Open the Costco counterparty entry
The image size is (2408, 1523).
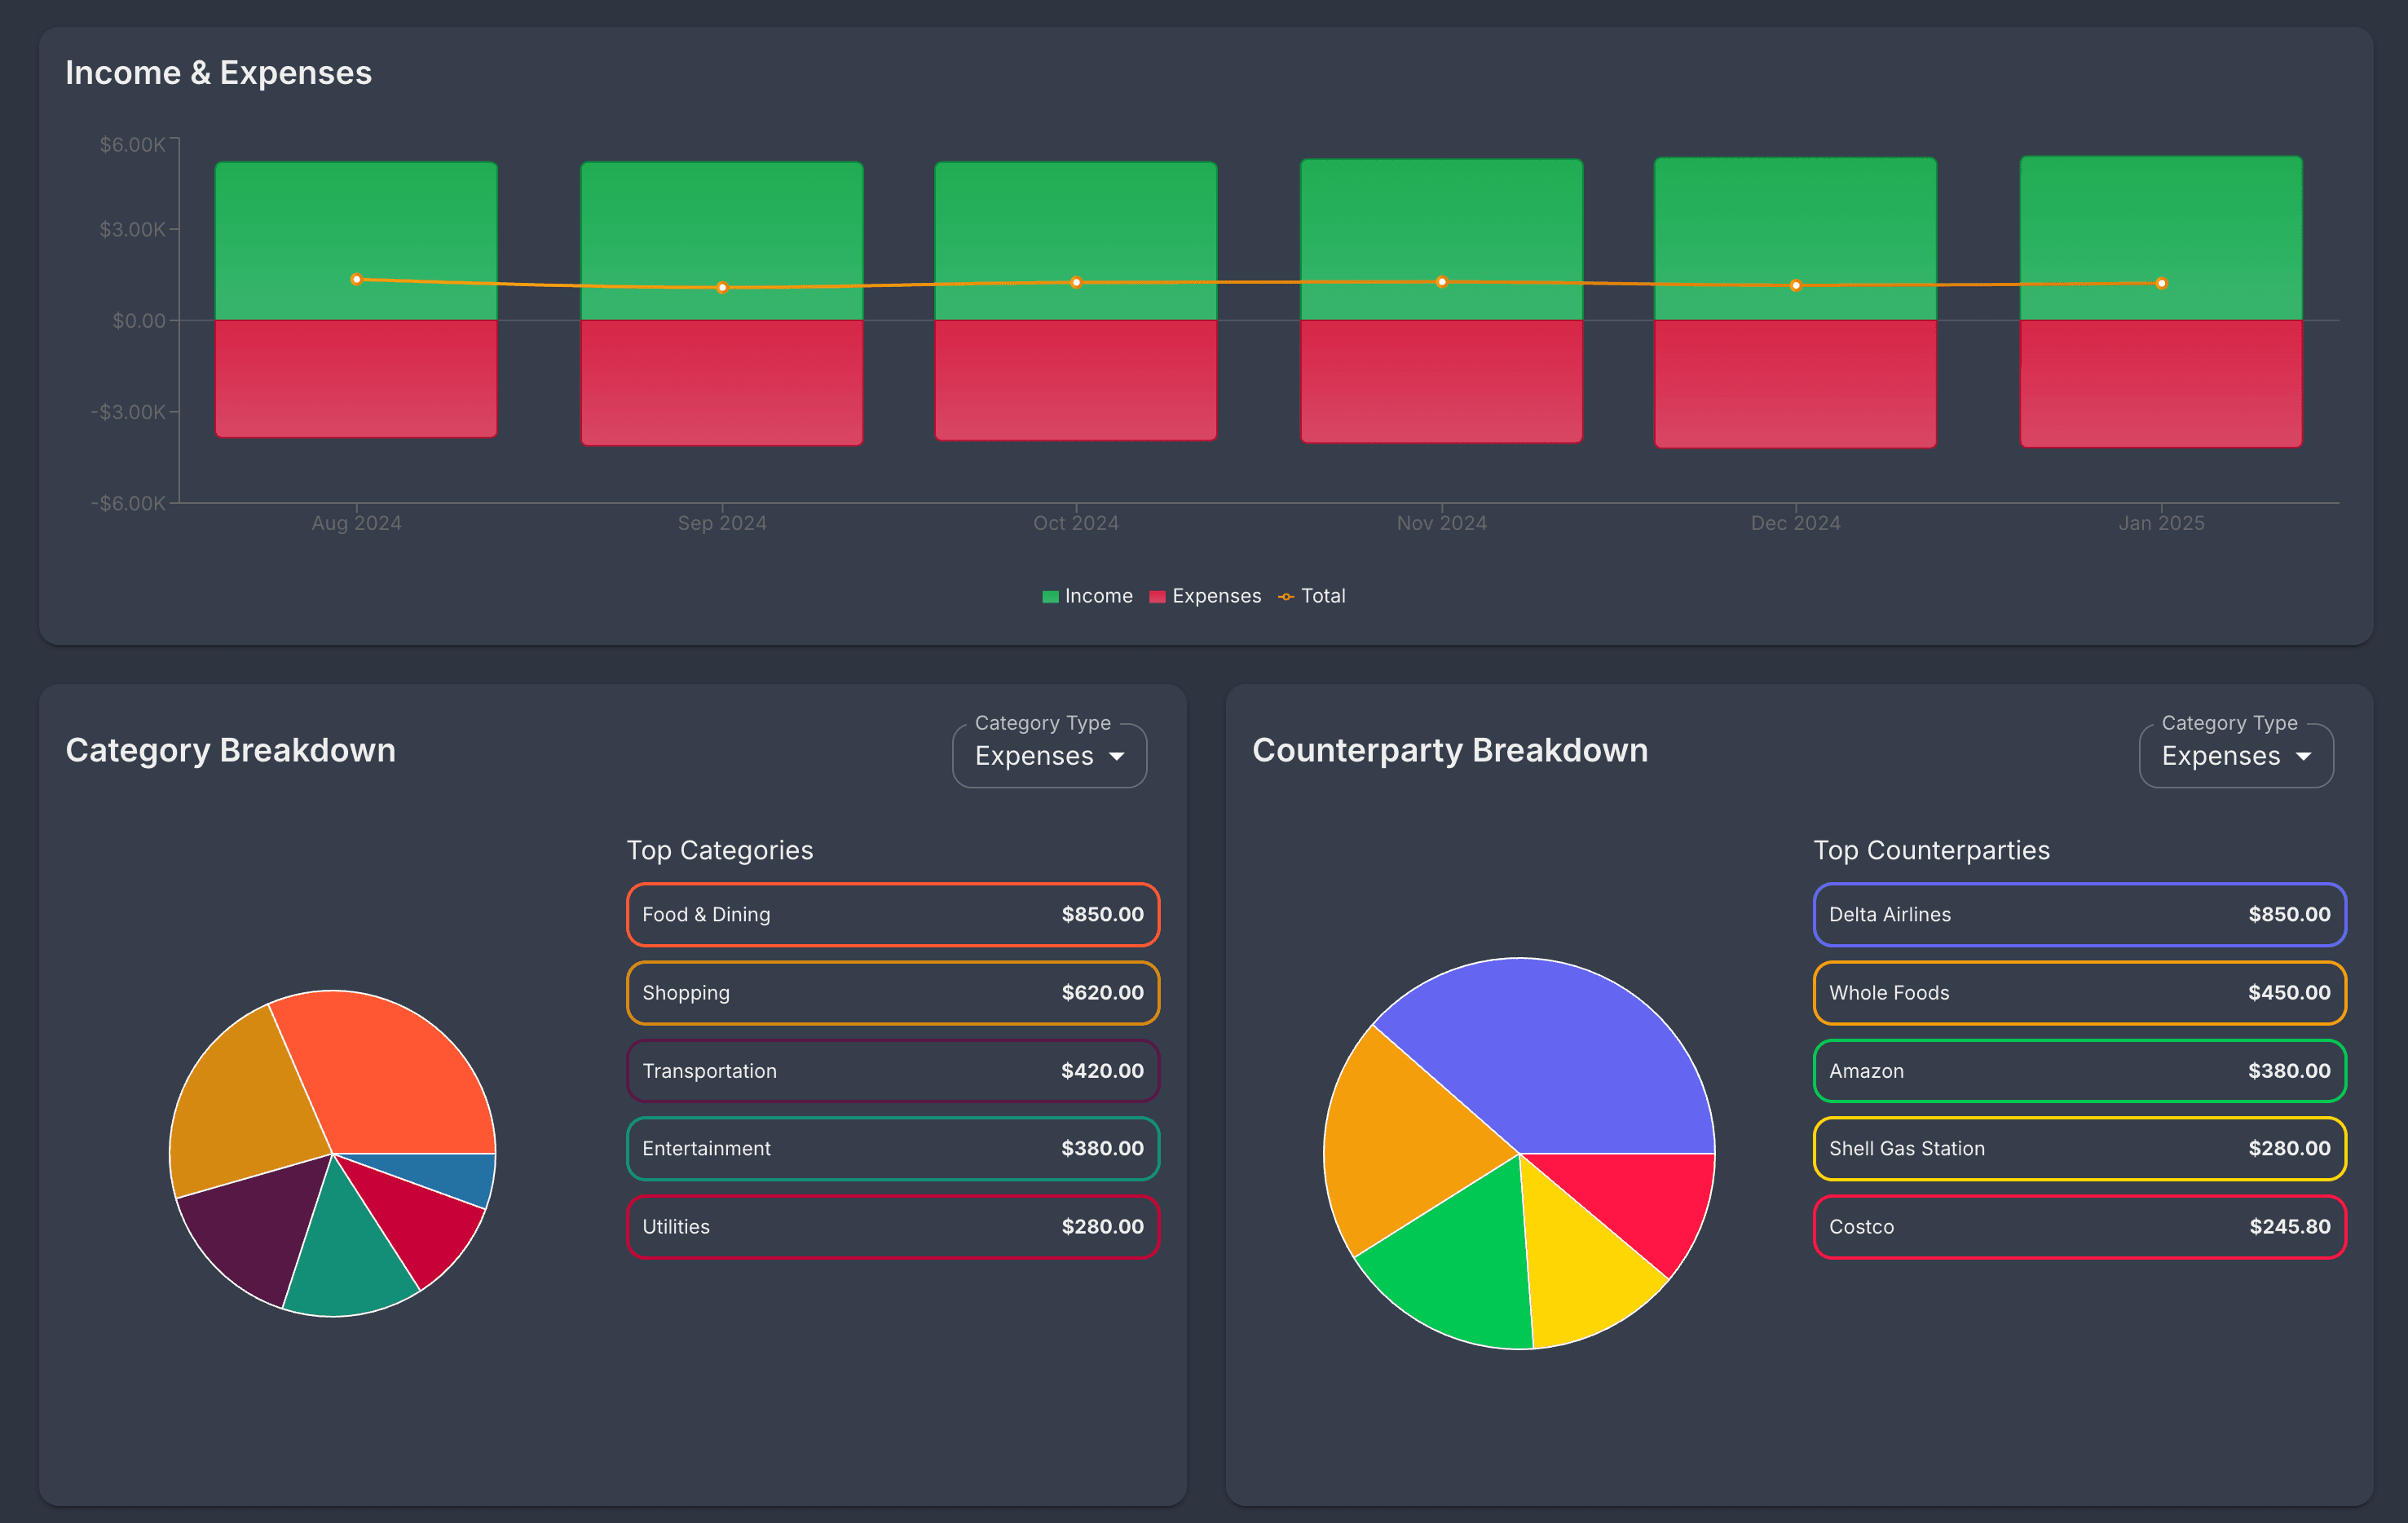(2079, 1226)
